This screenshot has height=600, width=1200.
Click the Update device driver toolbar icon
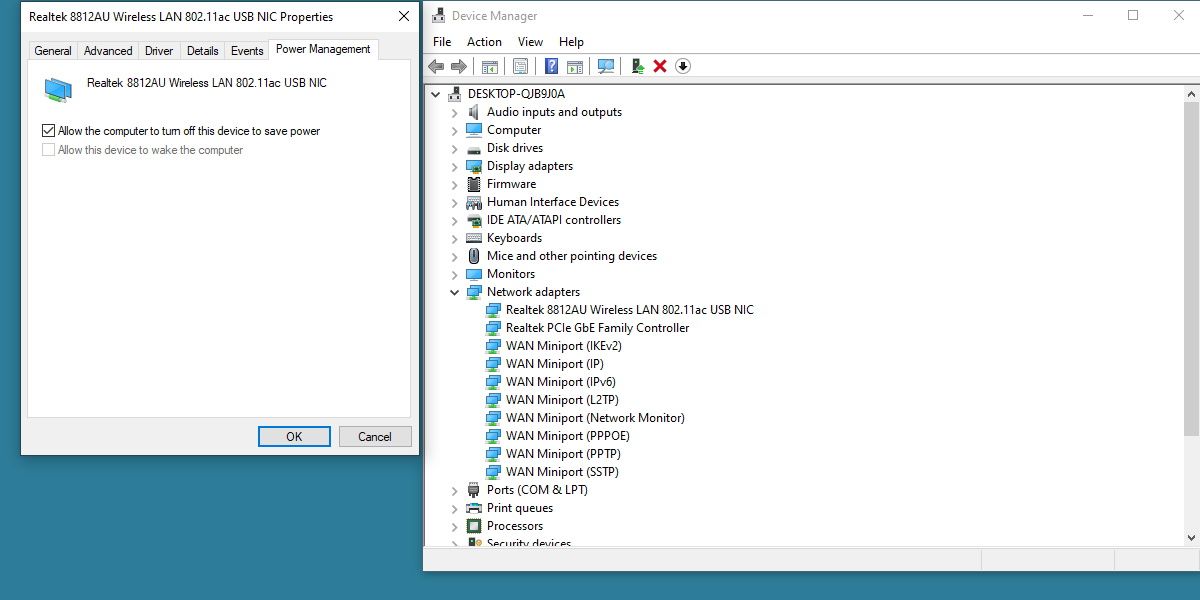pyautogui.click(x=637, y=66)
